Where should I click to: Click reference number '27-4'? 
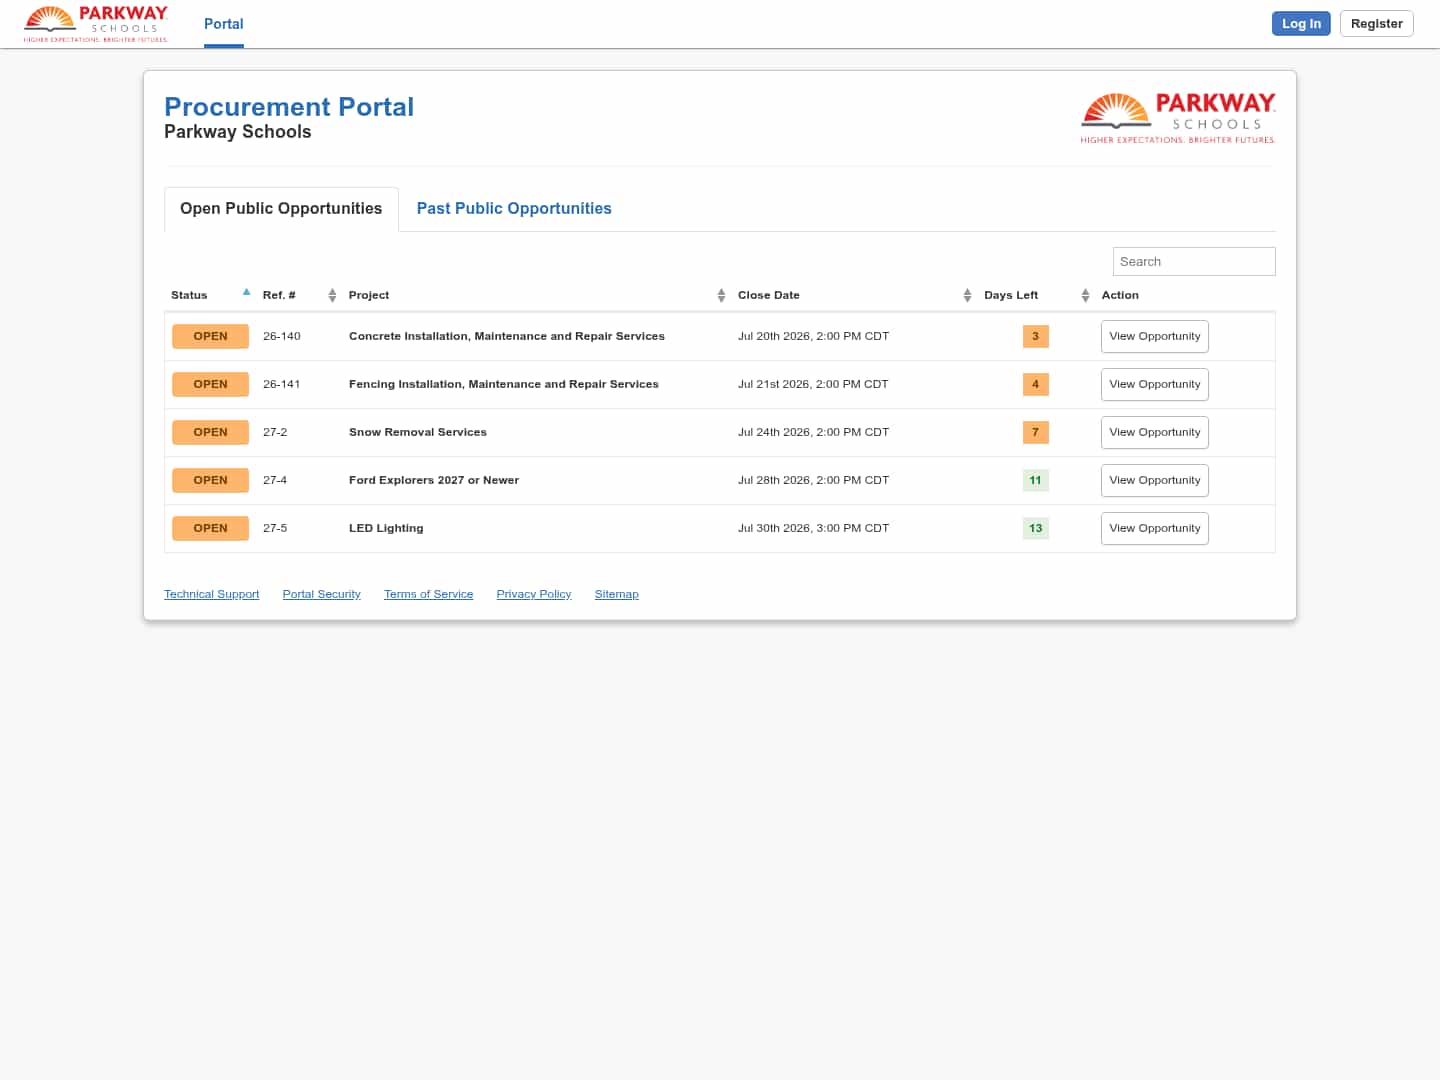click(x=275, y=480)
